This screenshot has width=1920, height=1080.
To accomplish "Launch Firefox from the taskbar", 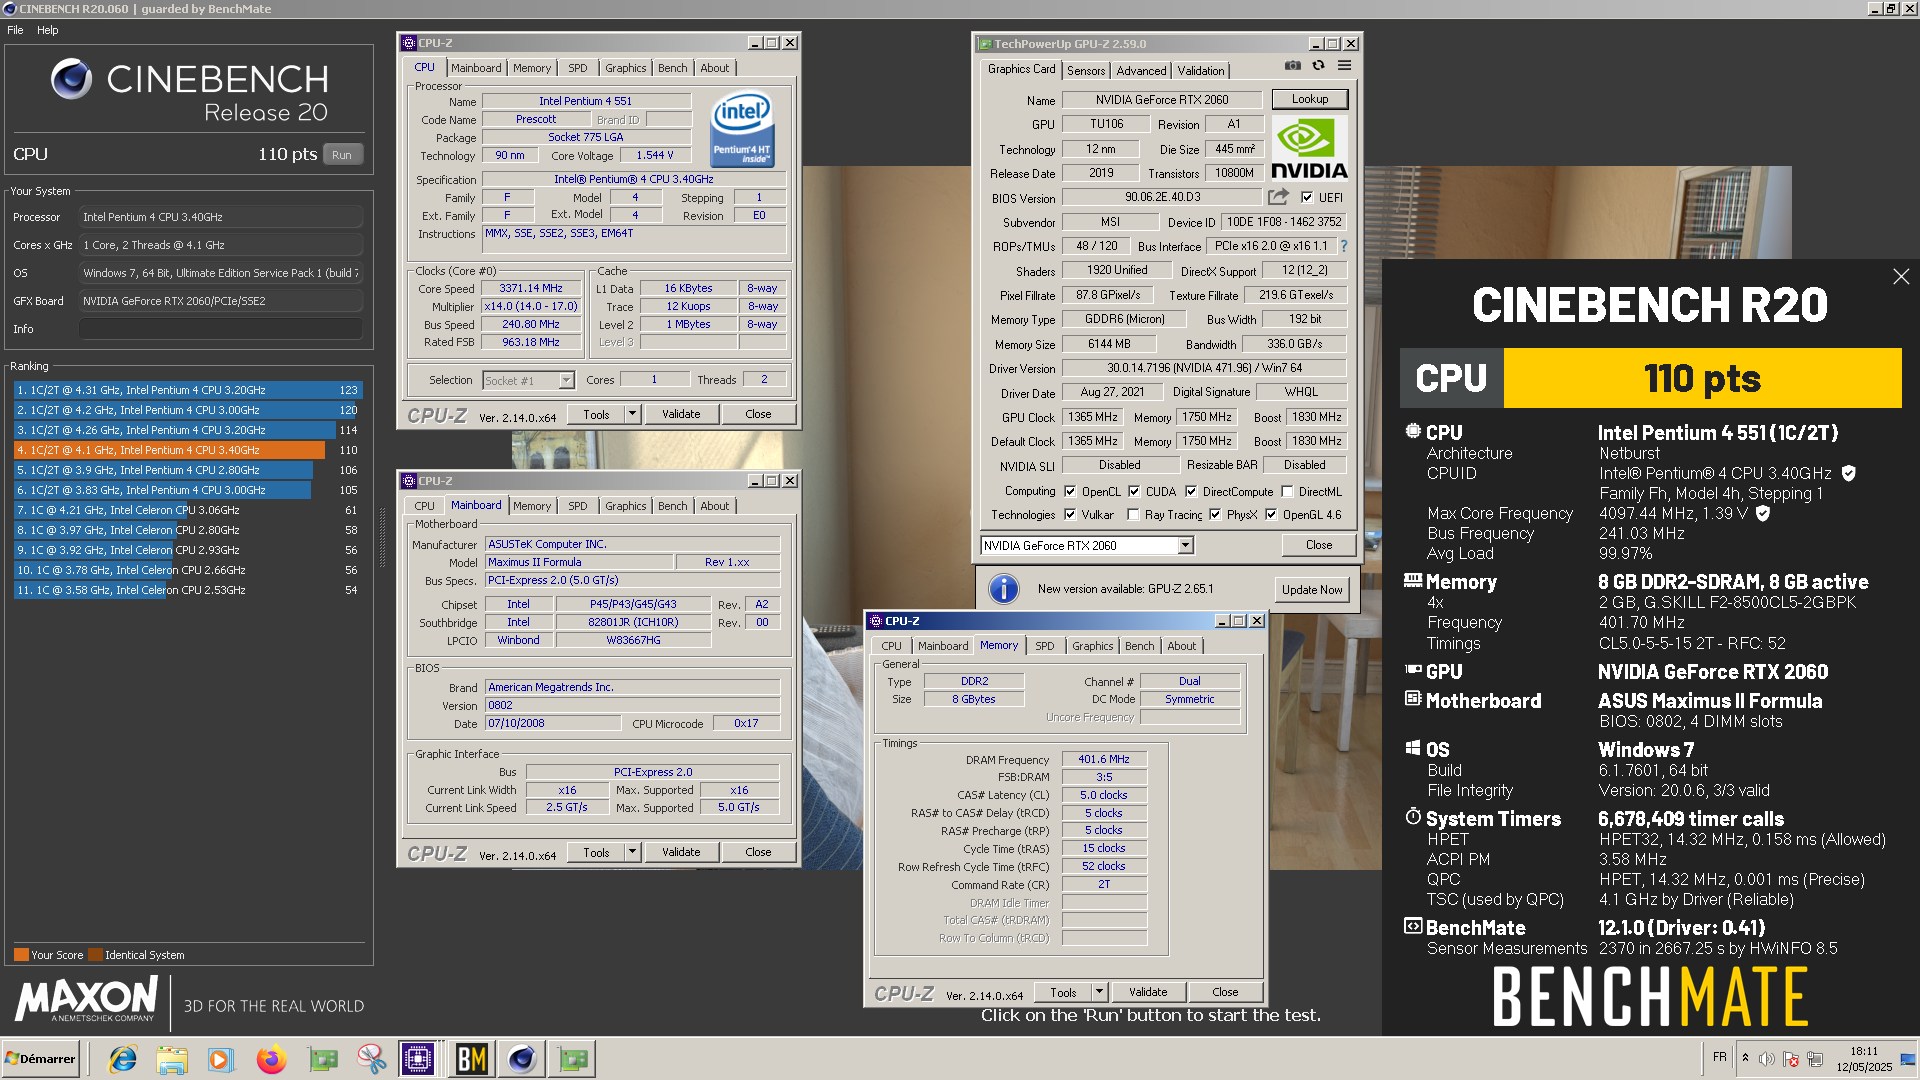I will click(271, 1059).
